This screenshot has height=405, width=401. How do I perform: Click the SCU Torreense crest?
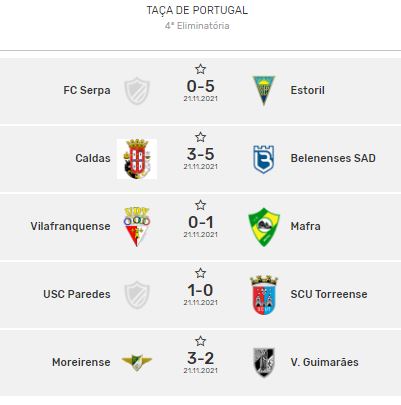pos(264,295)
